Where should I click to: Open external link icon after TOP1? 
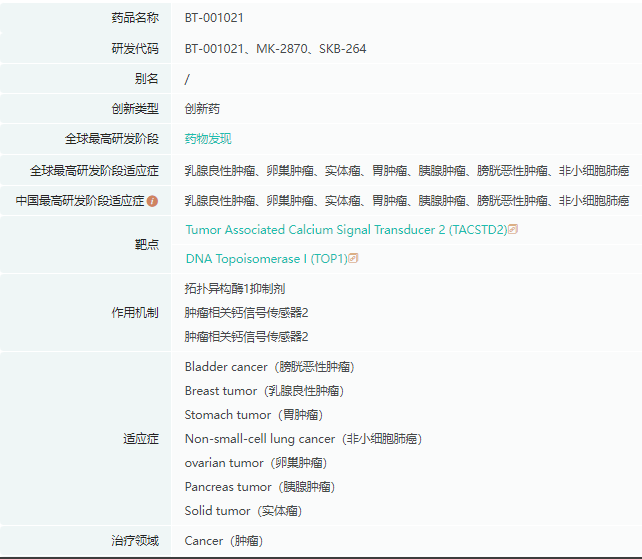(353, 258)
